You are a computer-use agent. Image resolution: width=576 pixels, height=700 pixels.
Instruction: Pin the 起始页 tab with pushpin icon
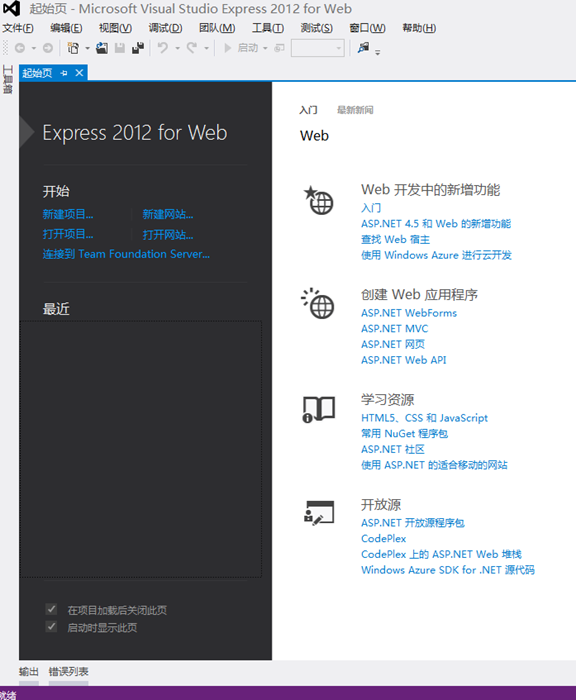(64, 73)
